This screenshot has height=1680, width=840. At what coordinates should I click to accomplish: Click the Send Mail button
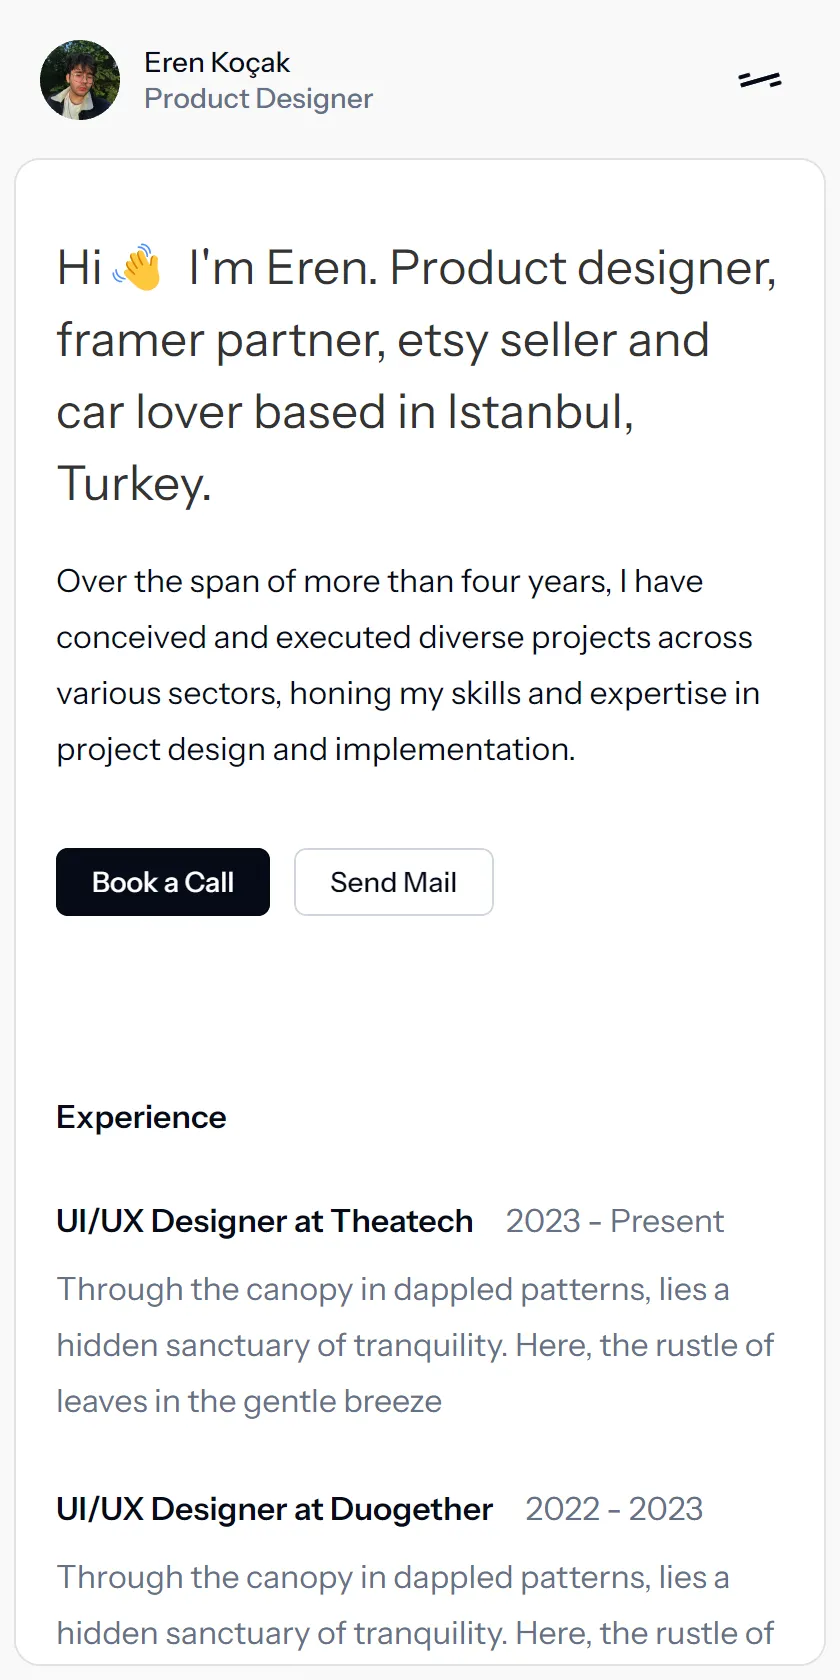tap(394, 882)
